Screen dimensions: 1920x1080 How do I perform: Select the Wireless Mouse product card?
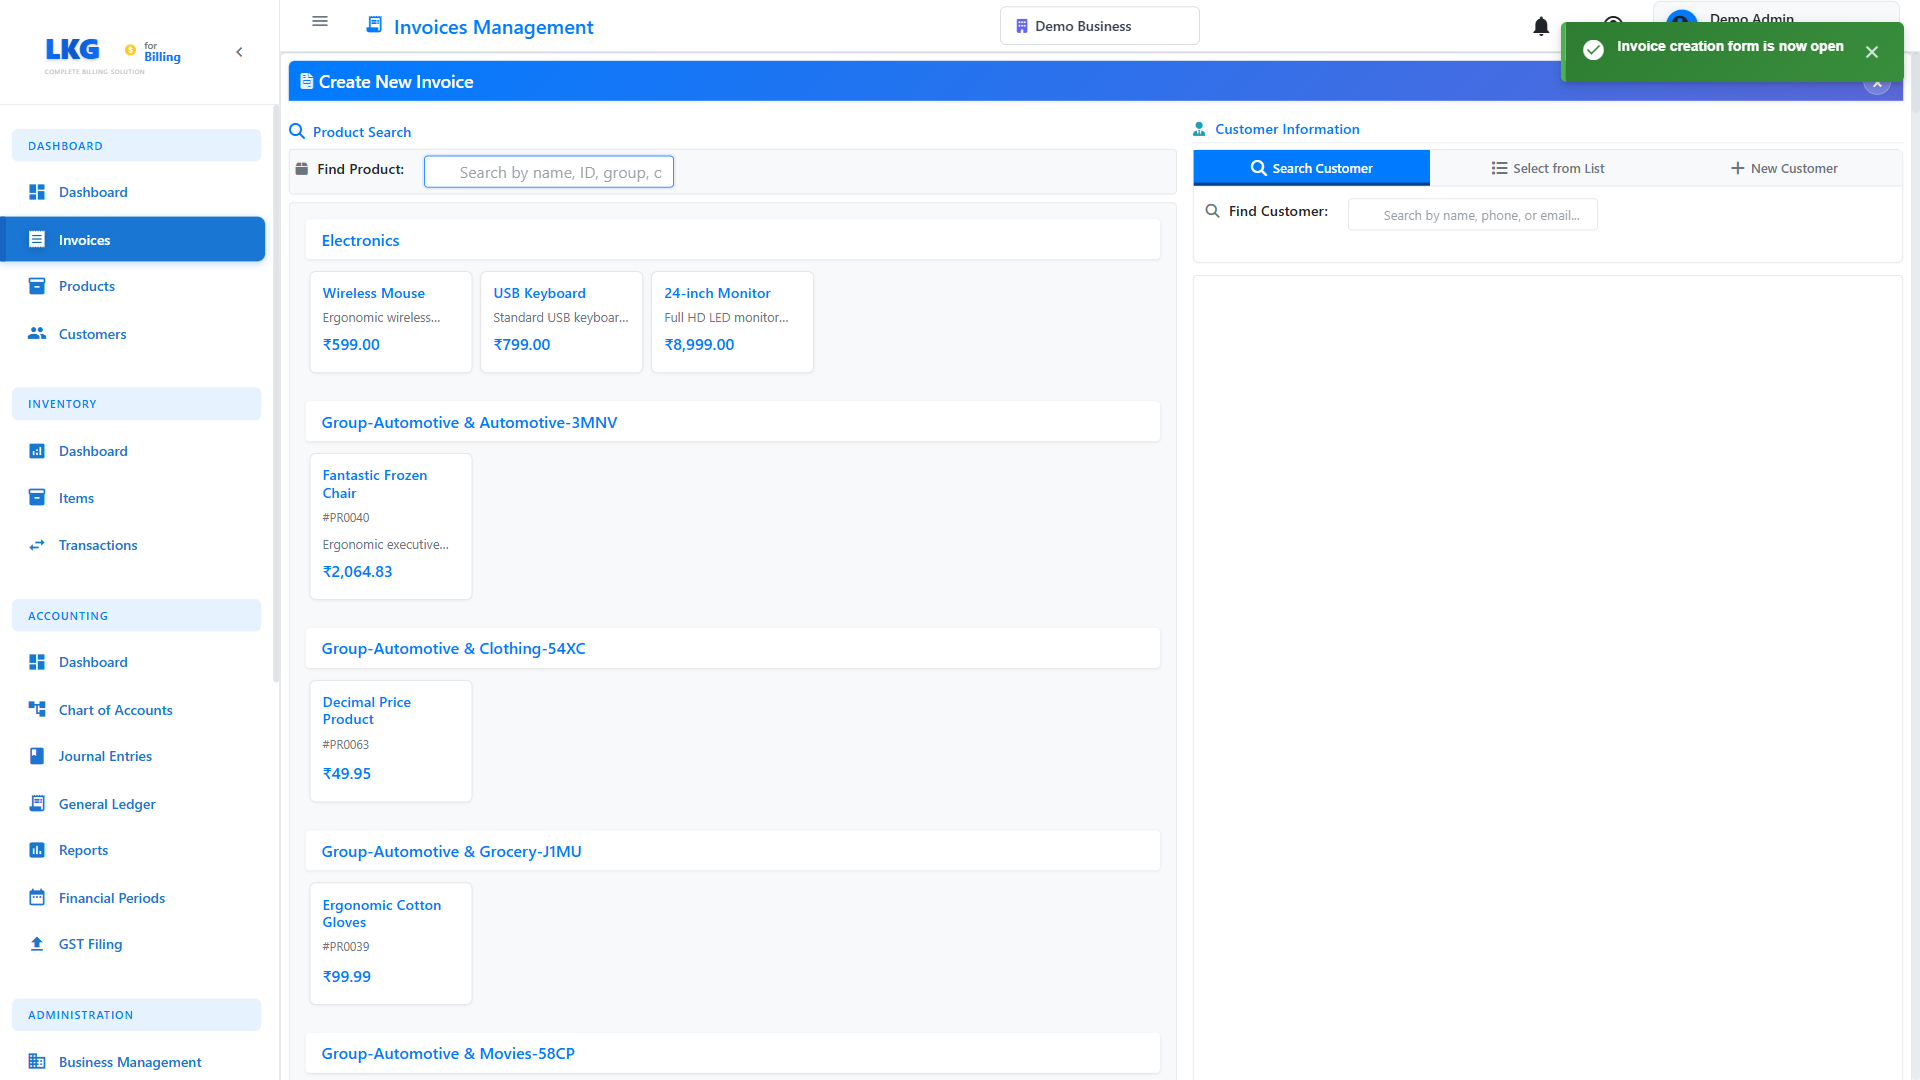[390, 321]
